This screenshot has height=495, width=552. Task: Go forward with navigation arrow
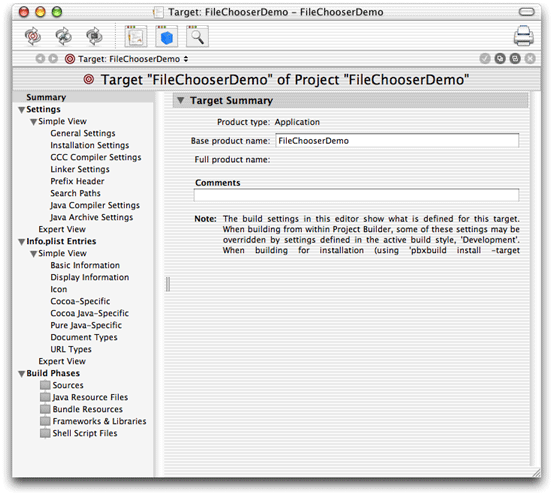[53, 59]
